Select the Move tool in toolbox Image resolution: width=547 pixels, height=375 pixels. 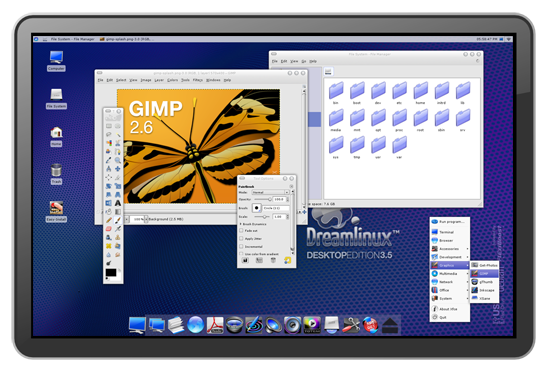(118, 169)
